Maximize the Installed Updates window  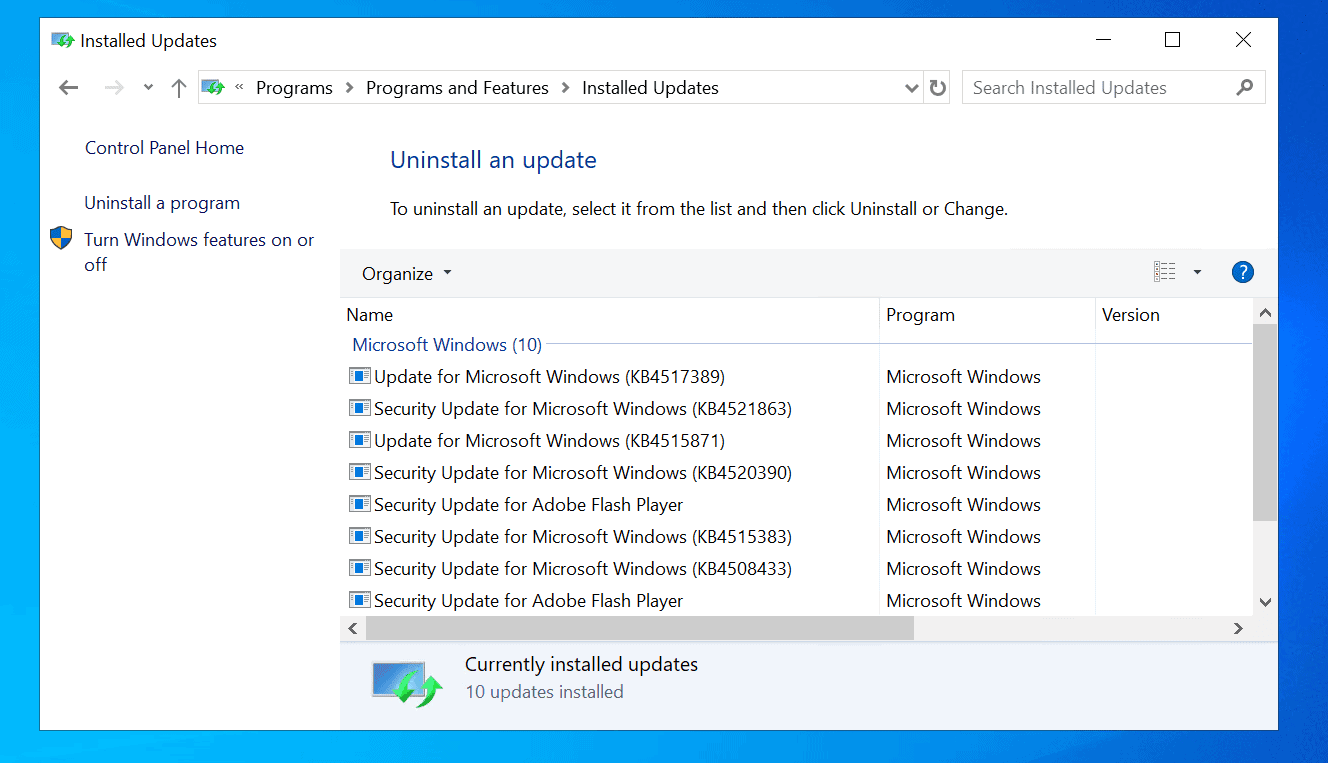1173,40
